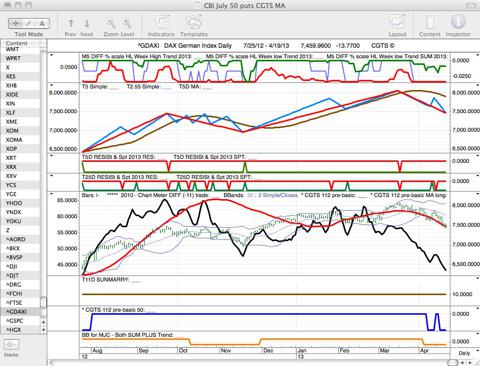The width and height of the screenshot is (480, 366).
Task: Select ^BKX in the symbol list
Action: pos(21,248)
